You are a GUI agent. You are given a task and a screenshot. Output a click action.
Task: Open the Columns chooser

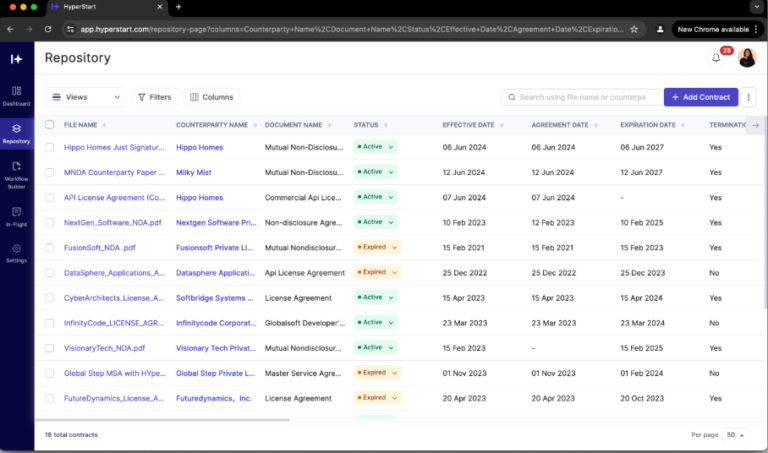click(x=212, y=97)
